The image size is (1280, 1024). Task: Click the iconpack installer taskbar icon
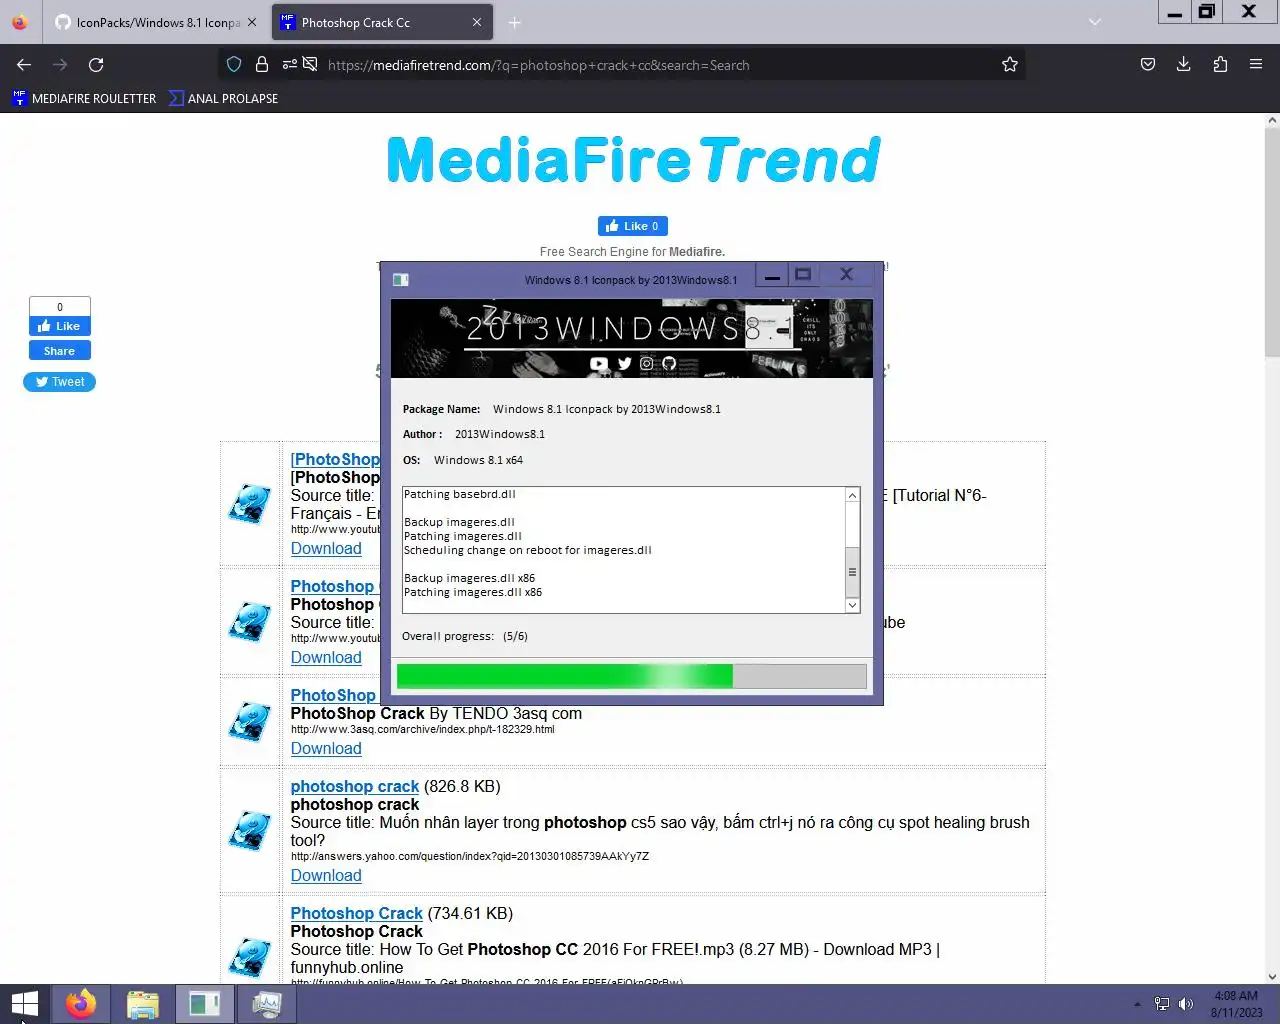click(205, 1004)
